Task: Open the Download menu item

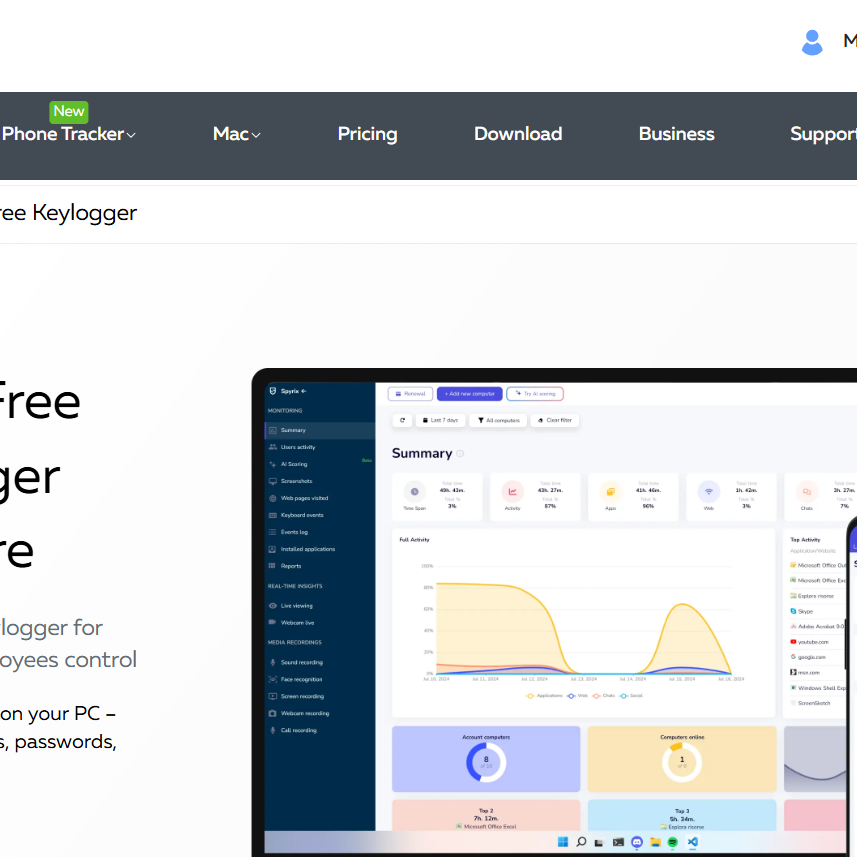Action: [x=518, y=134]
